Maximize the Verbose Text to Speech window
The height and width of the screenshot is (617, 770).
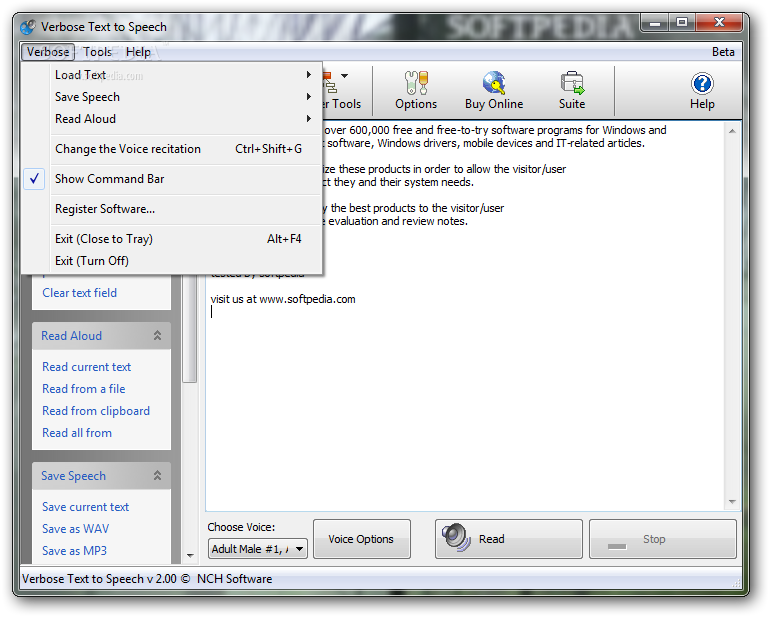tap(682, 23)
